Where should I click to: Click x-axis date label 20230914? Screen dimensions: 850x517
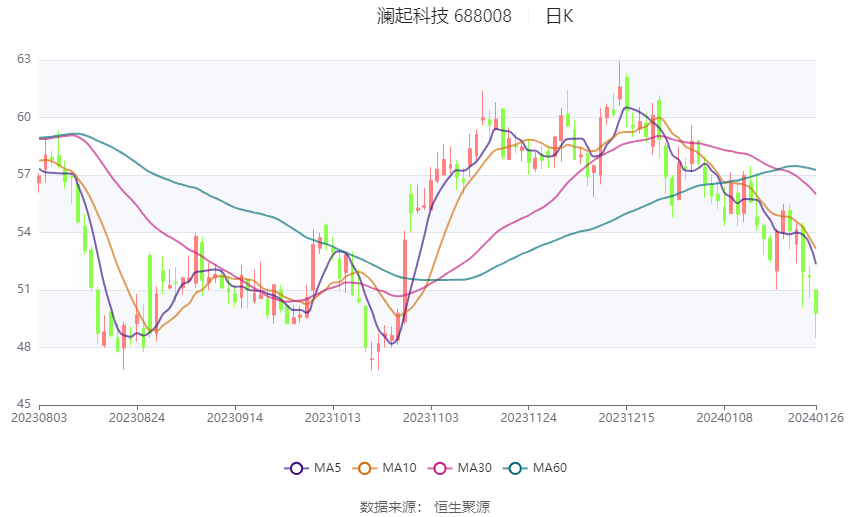coord(235,418)
